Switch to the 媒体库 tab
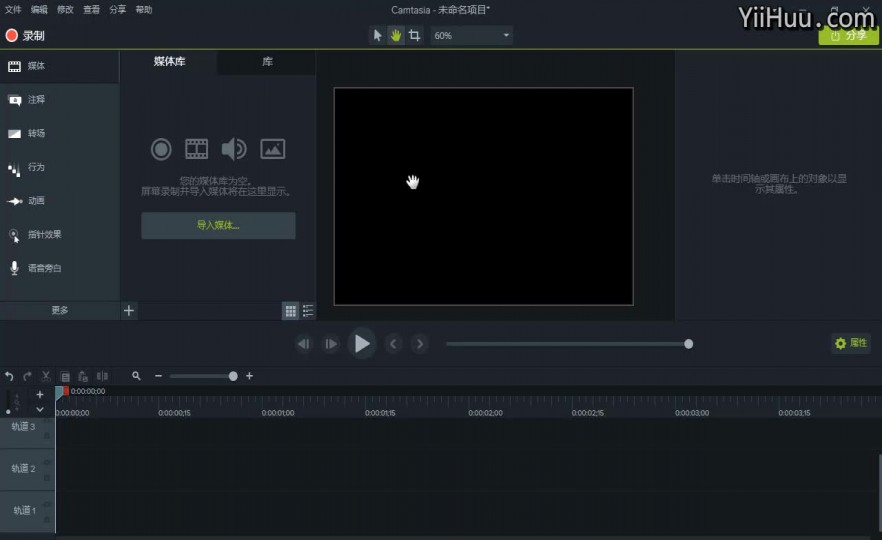Screen dimensions: 882x540 tap(169, 61)
